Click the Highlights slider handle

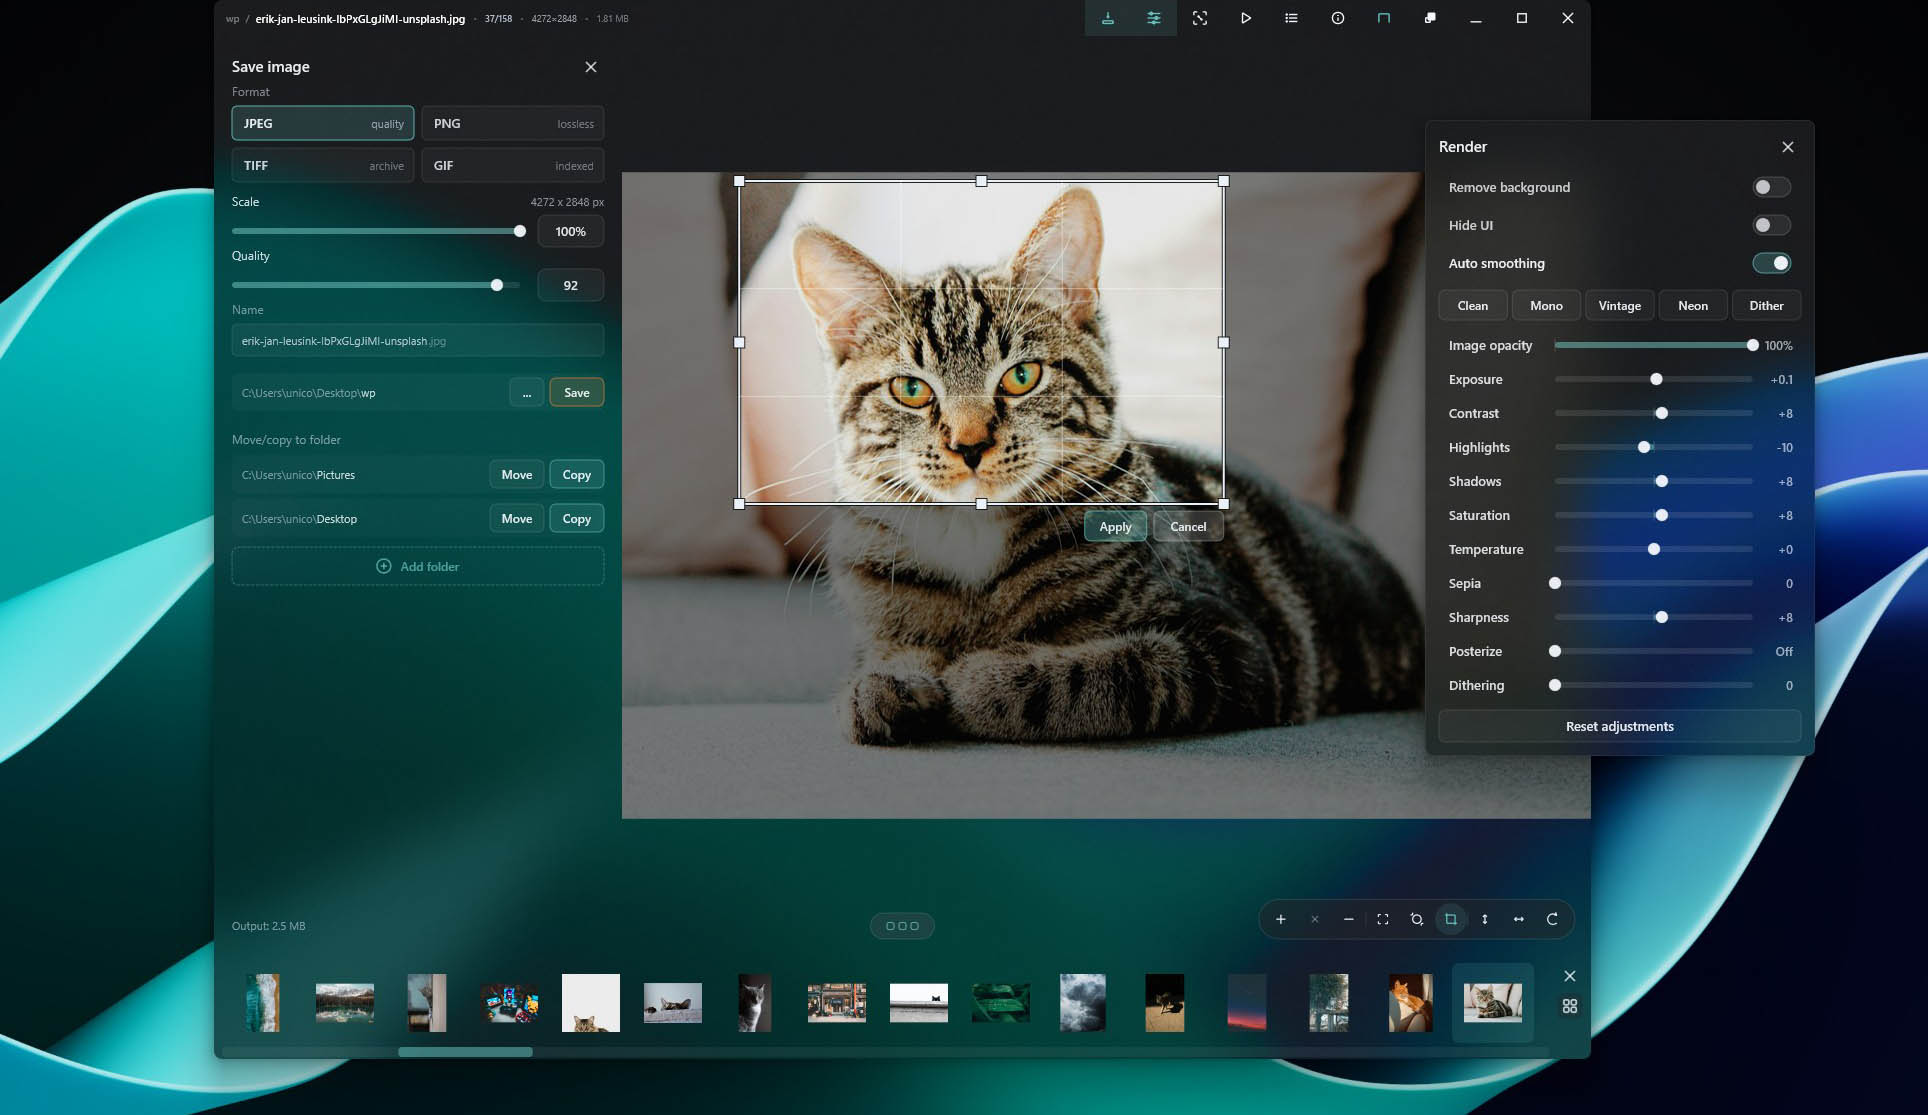[1644, 447]
